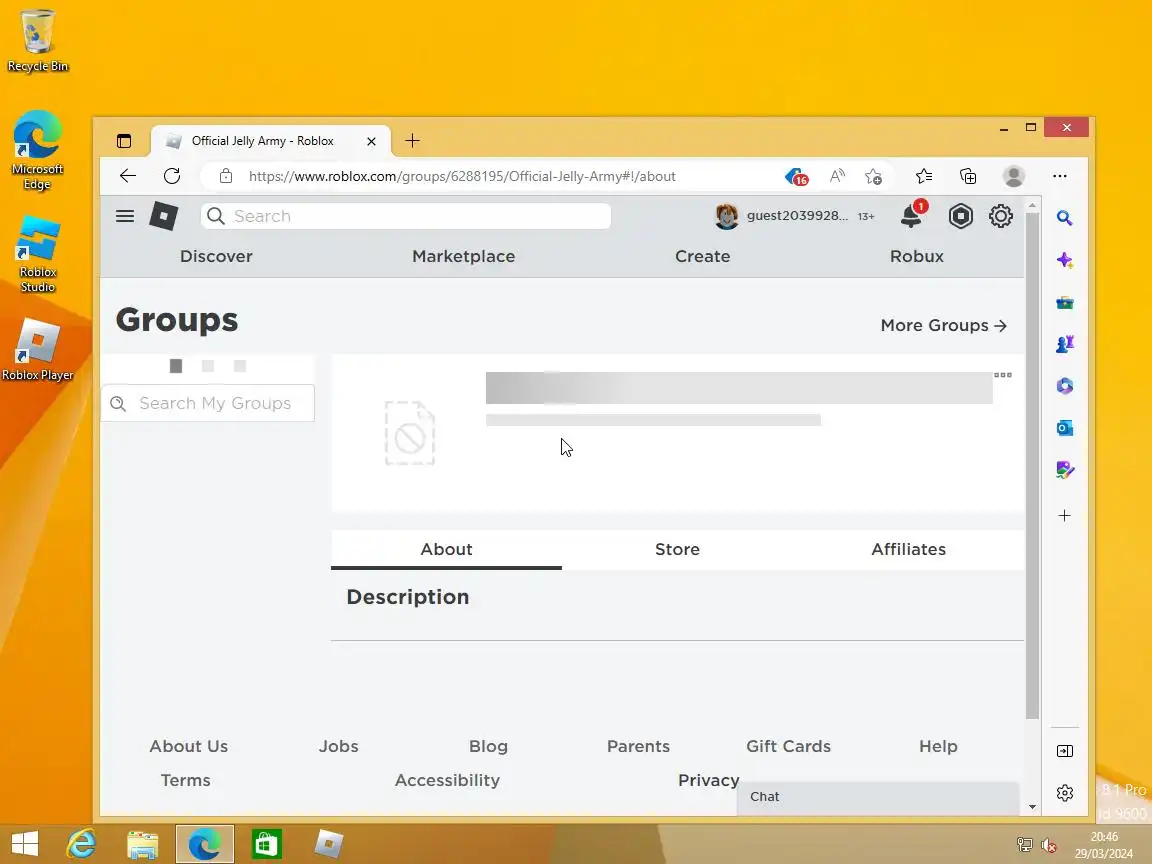The width and height of the screenshot is (1152, 864).
Task: Click the Roblox Search field
Action: coord(406,216)
